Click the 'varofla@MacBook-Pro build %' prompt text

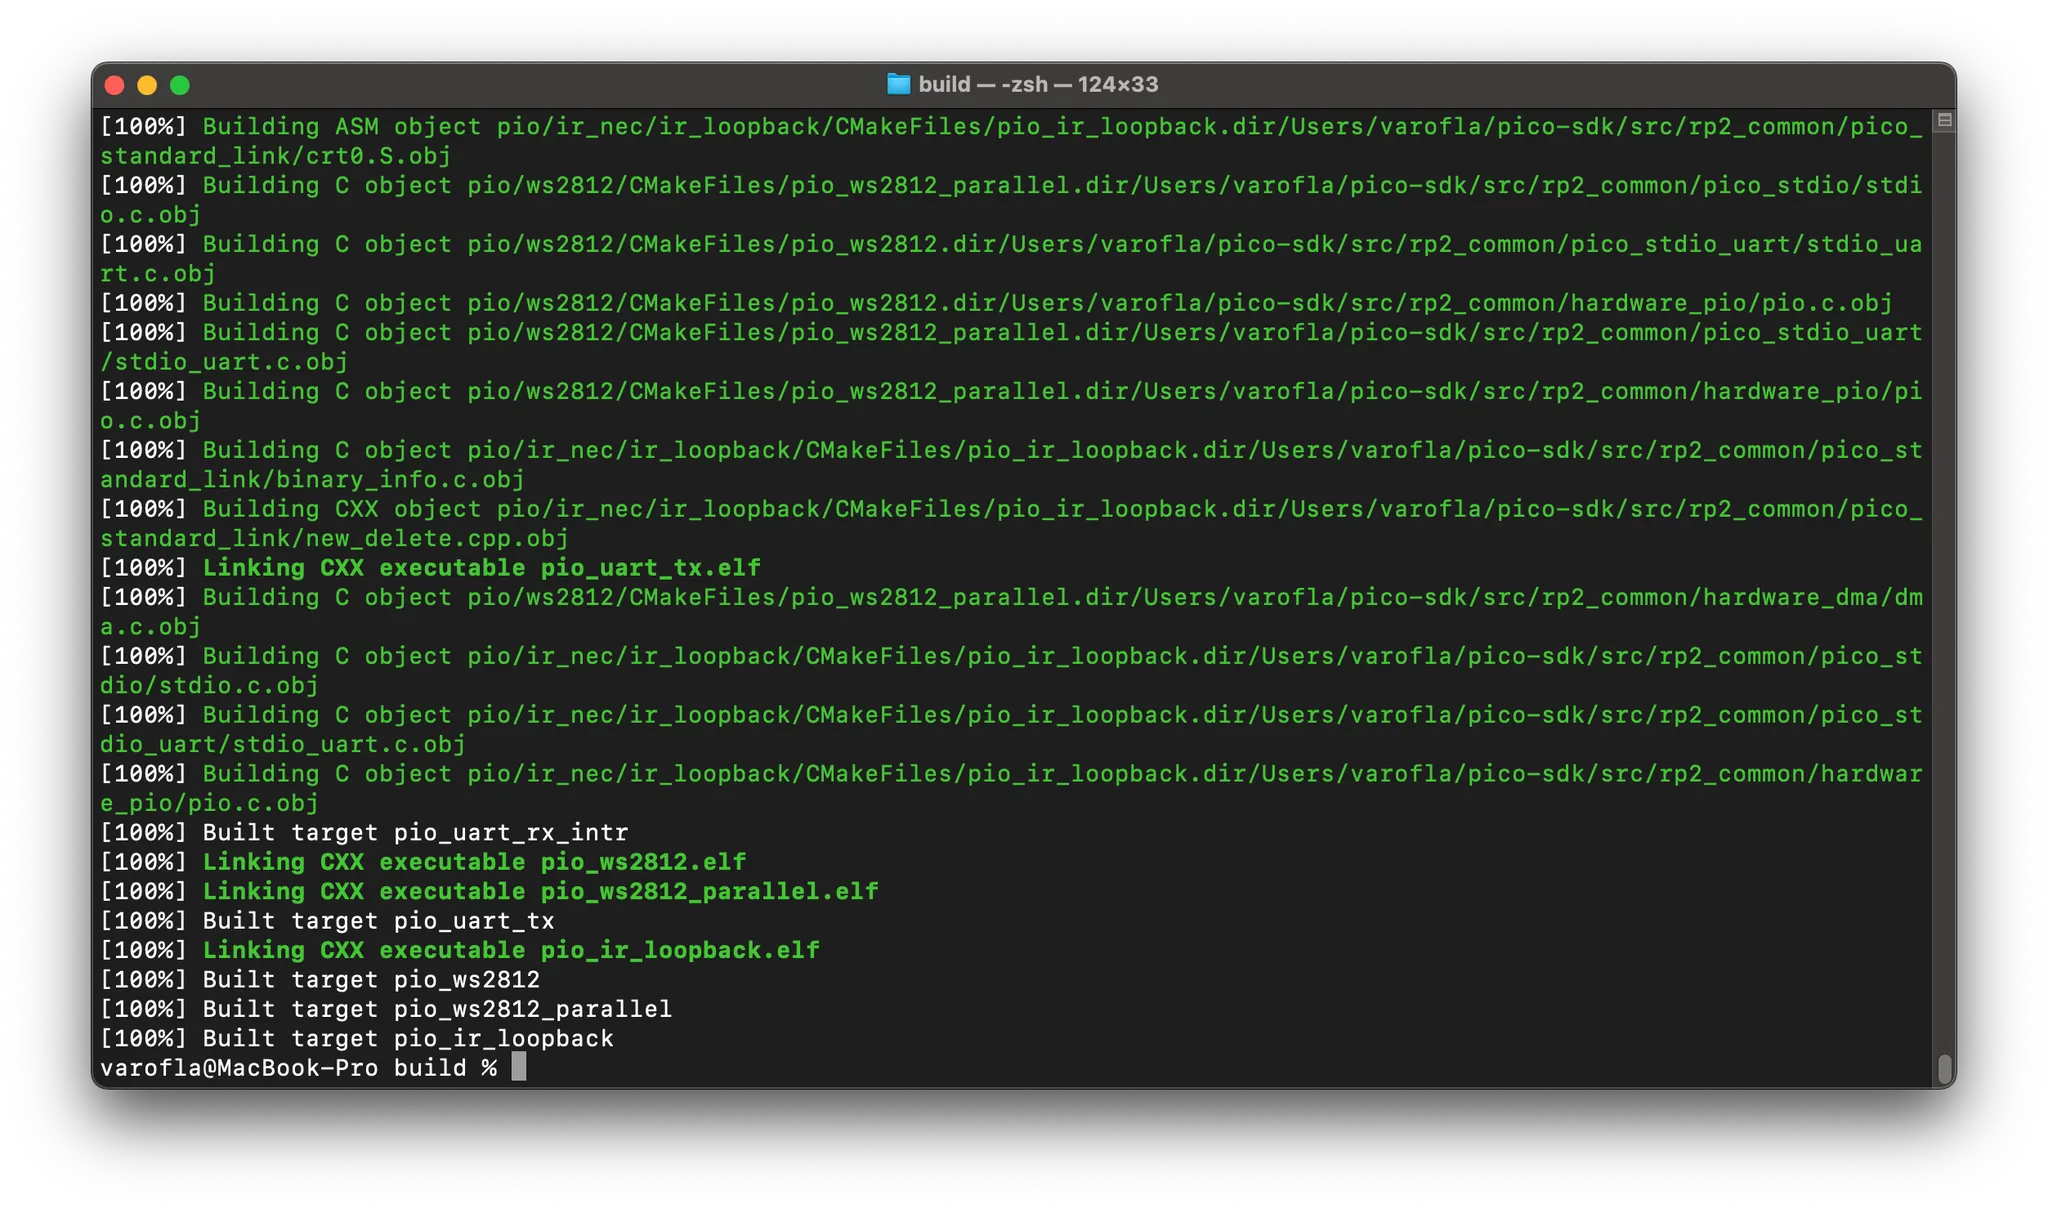(298, 1067)
